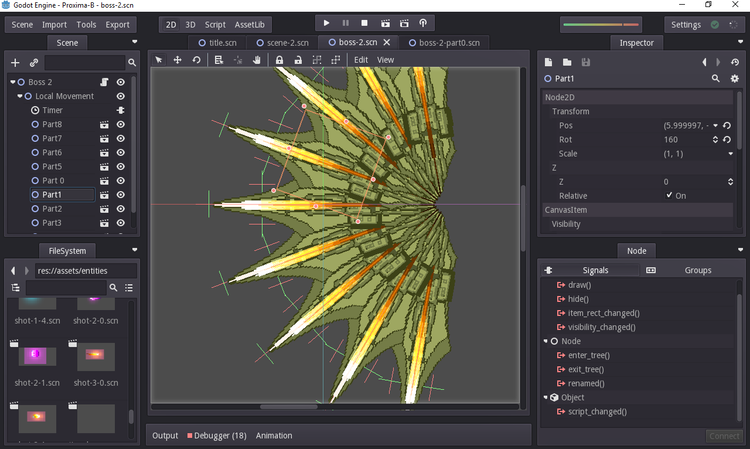
Task: Open the Import menu
Action: point(54,24)
